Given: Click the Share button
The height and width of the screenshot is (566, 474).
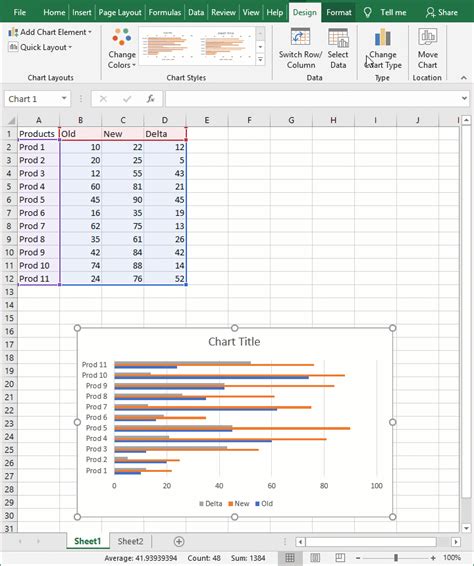Looking at the screenshot, I should point(442,12).
